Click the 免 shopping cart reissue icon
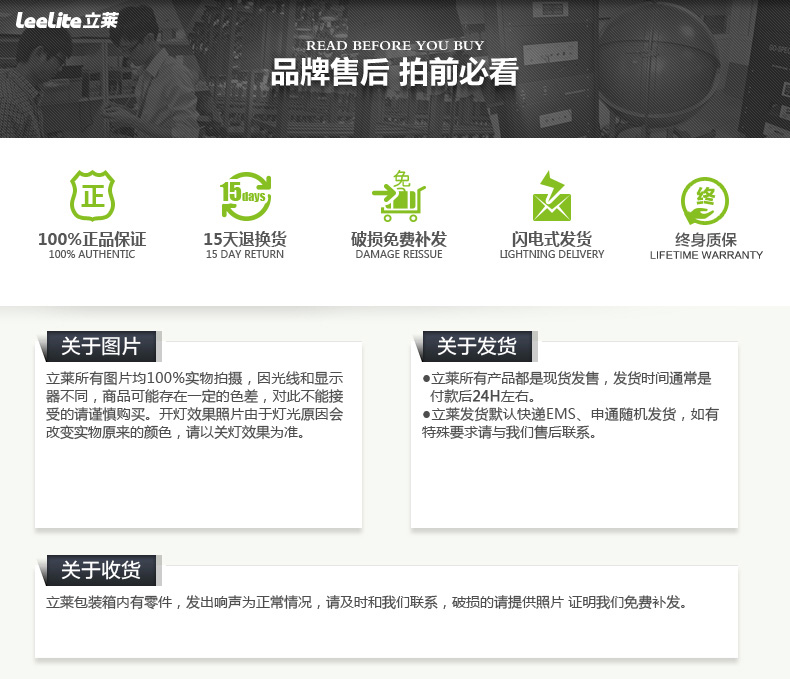790x679 pixels. coord(399,196)
